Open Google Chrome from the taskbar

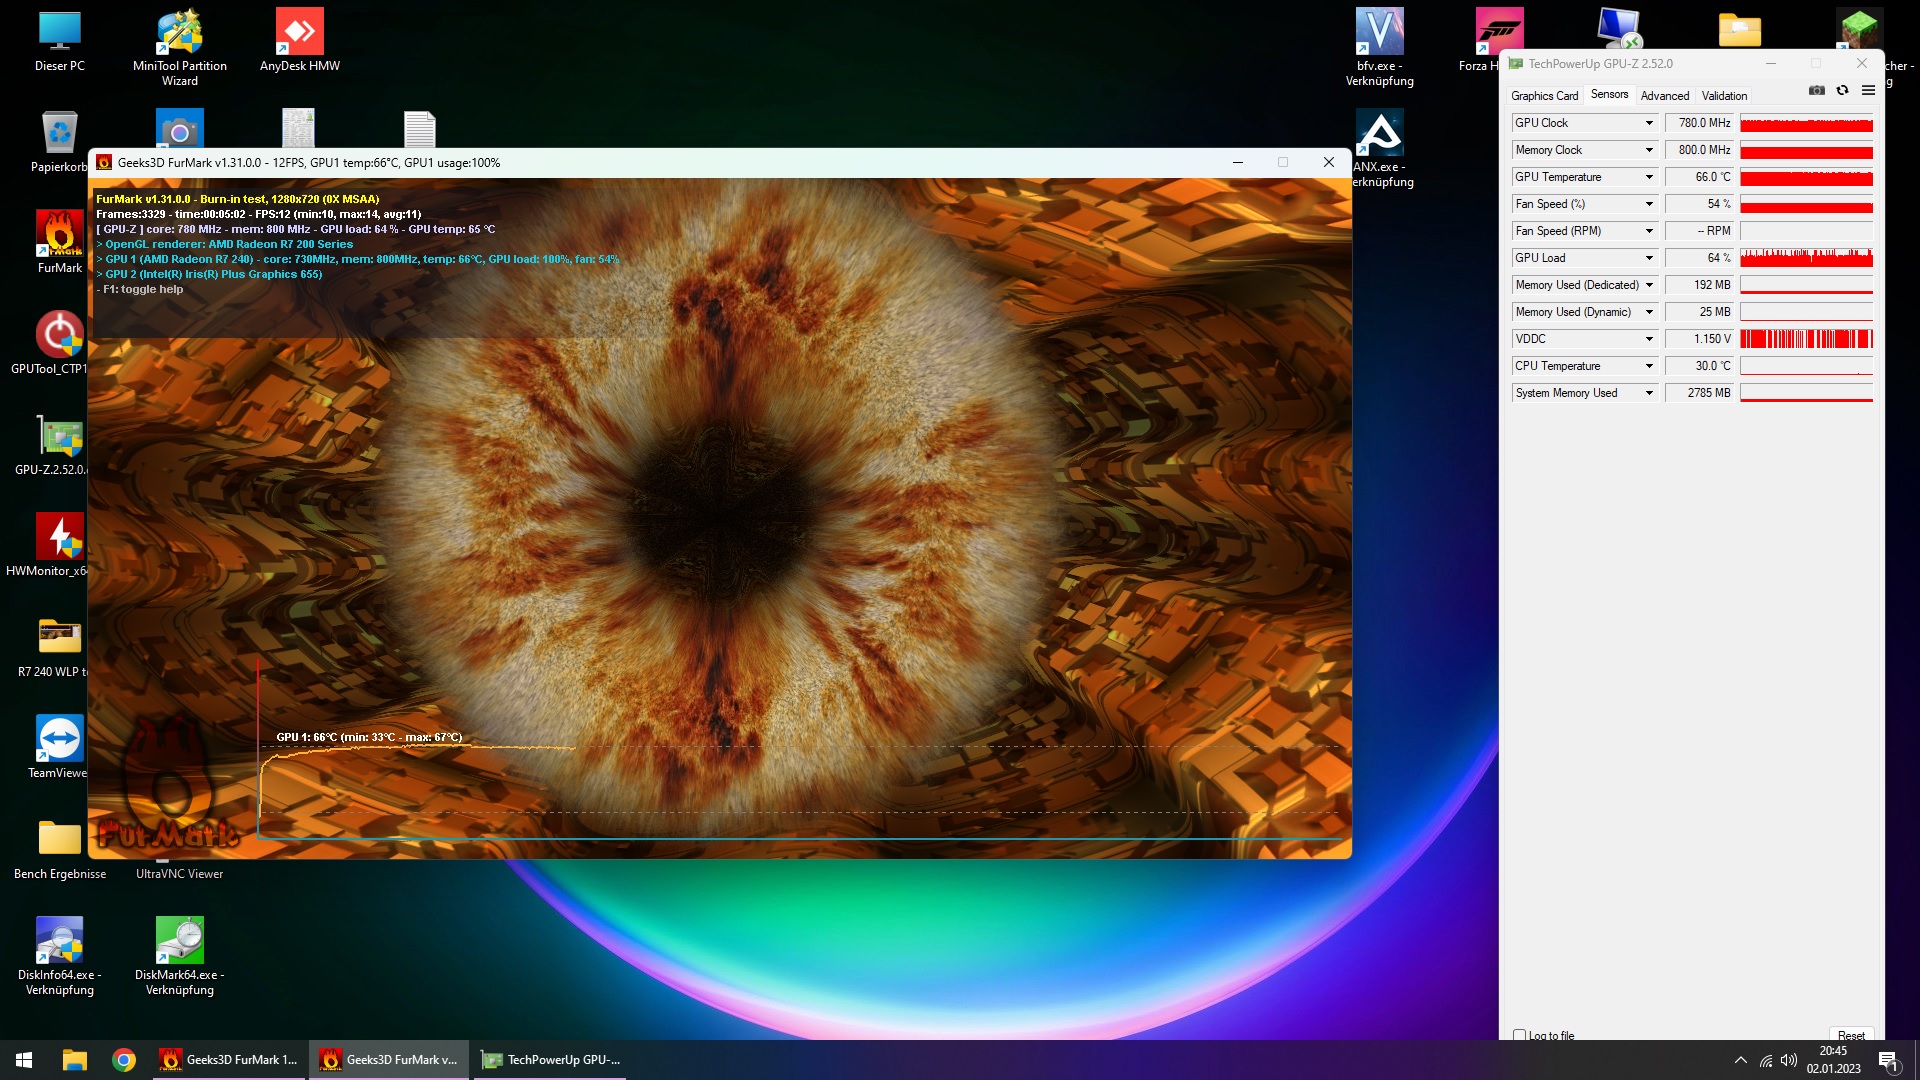click(124, 1060)
